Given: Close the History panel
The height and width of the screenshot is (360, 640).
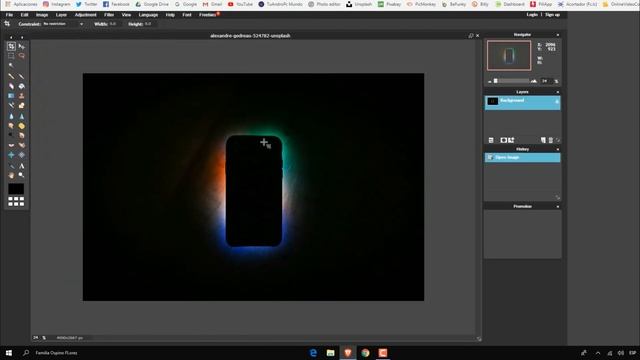Looking at the screenshot, I should tap(558, 149).
